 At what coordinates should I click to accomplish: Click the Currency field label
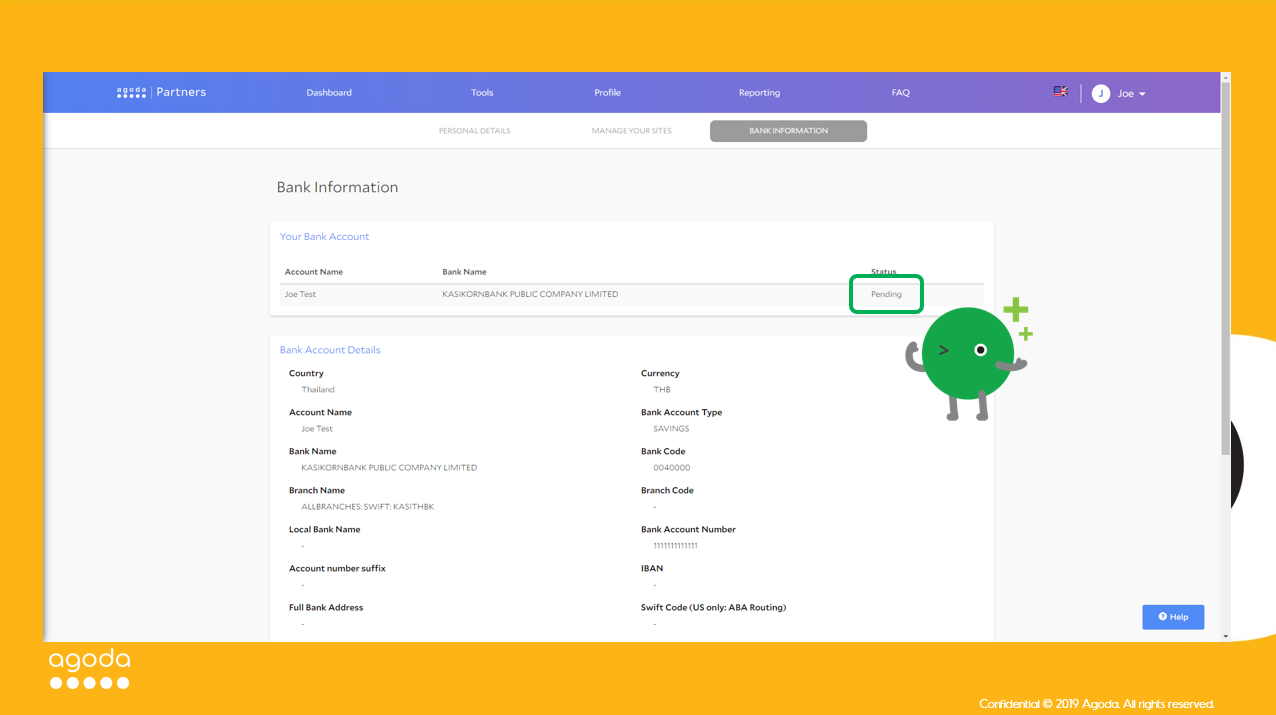pos(660,373)
